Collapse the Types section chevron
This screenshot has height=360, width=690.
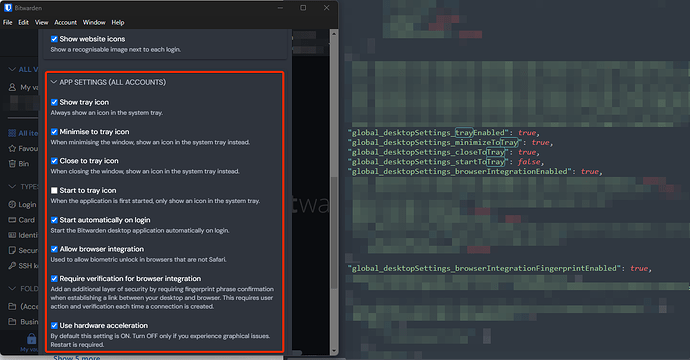click(12, 187)
